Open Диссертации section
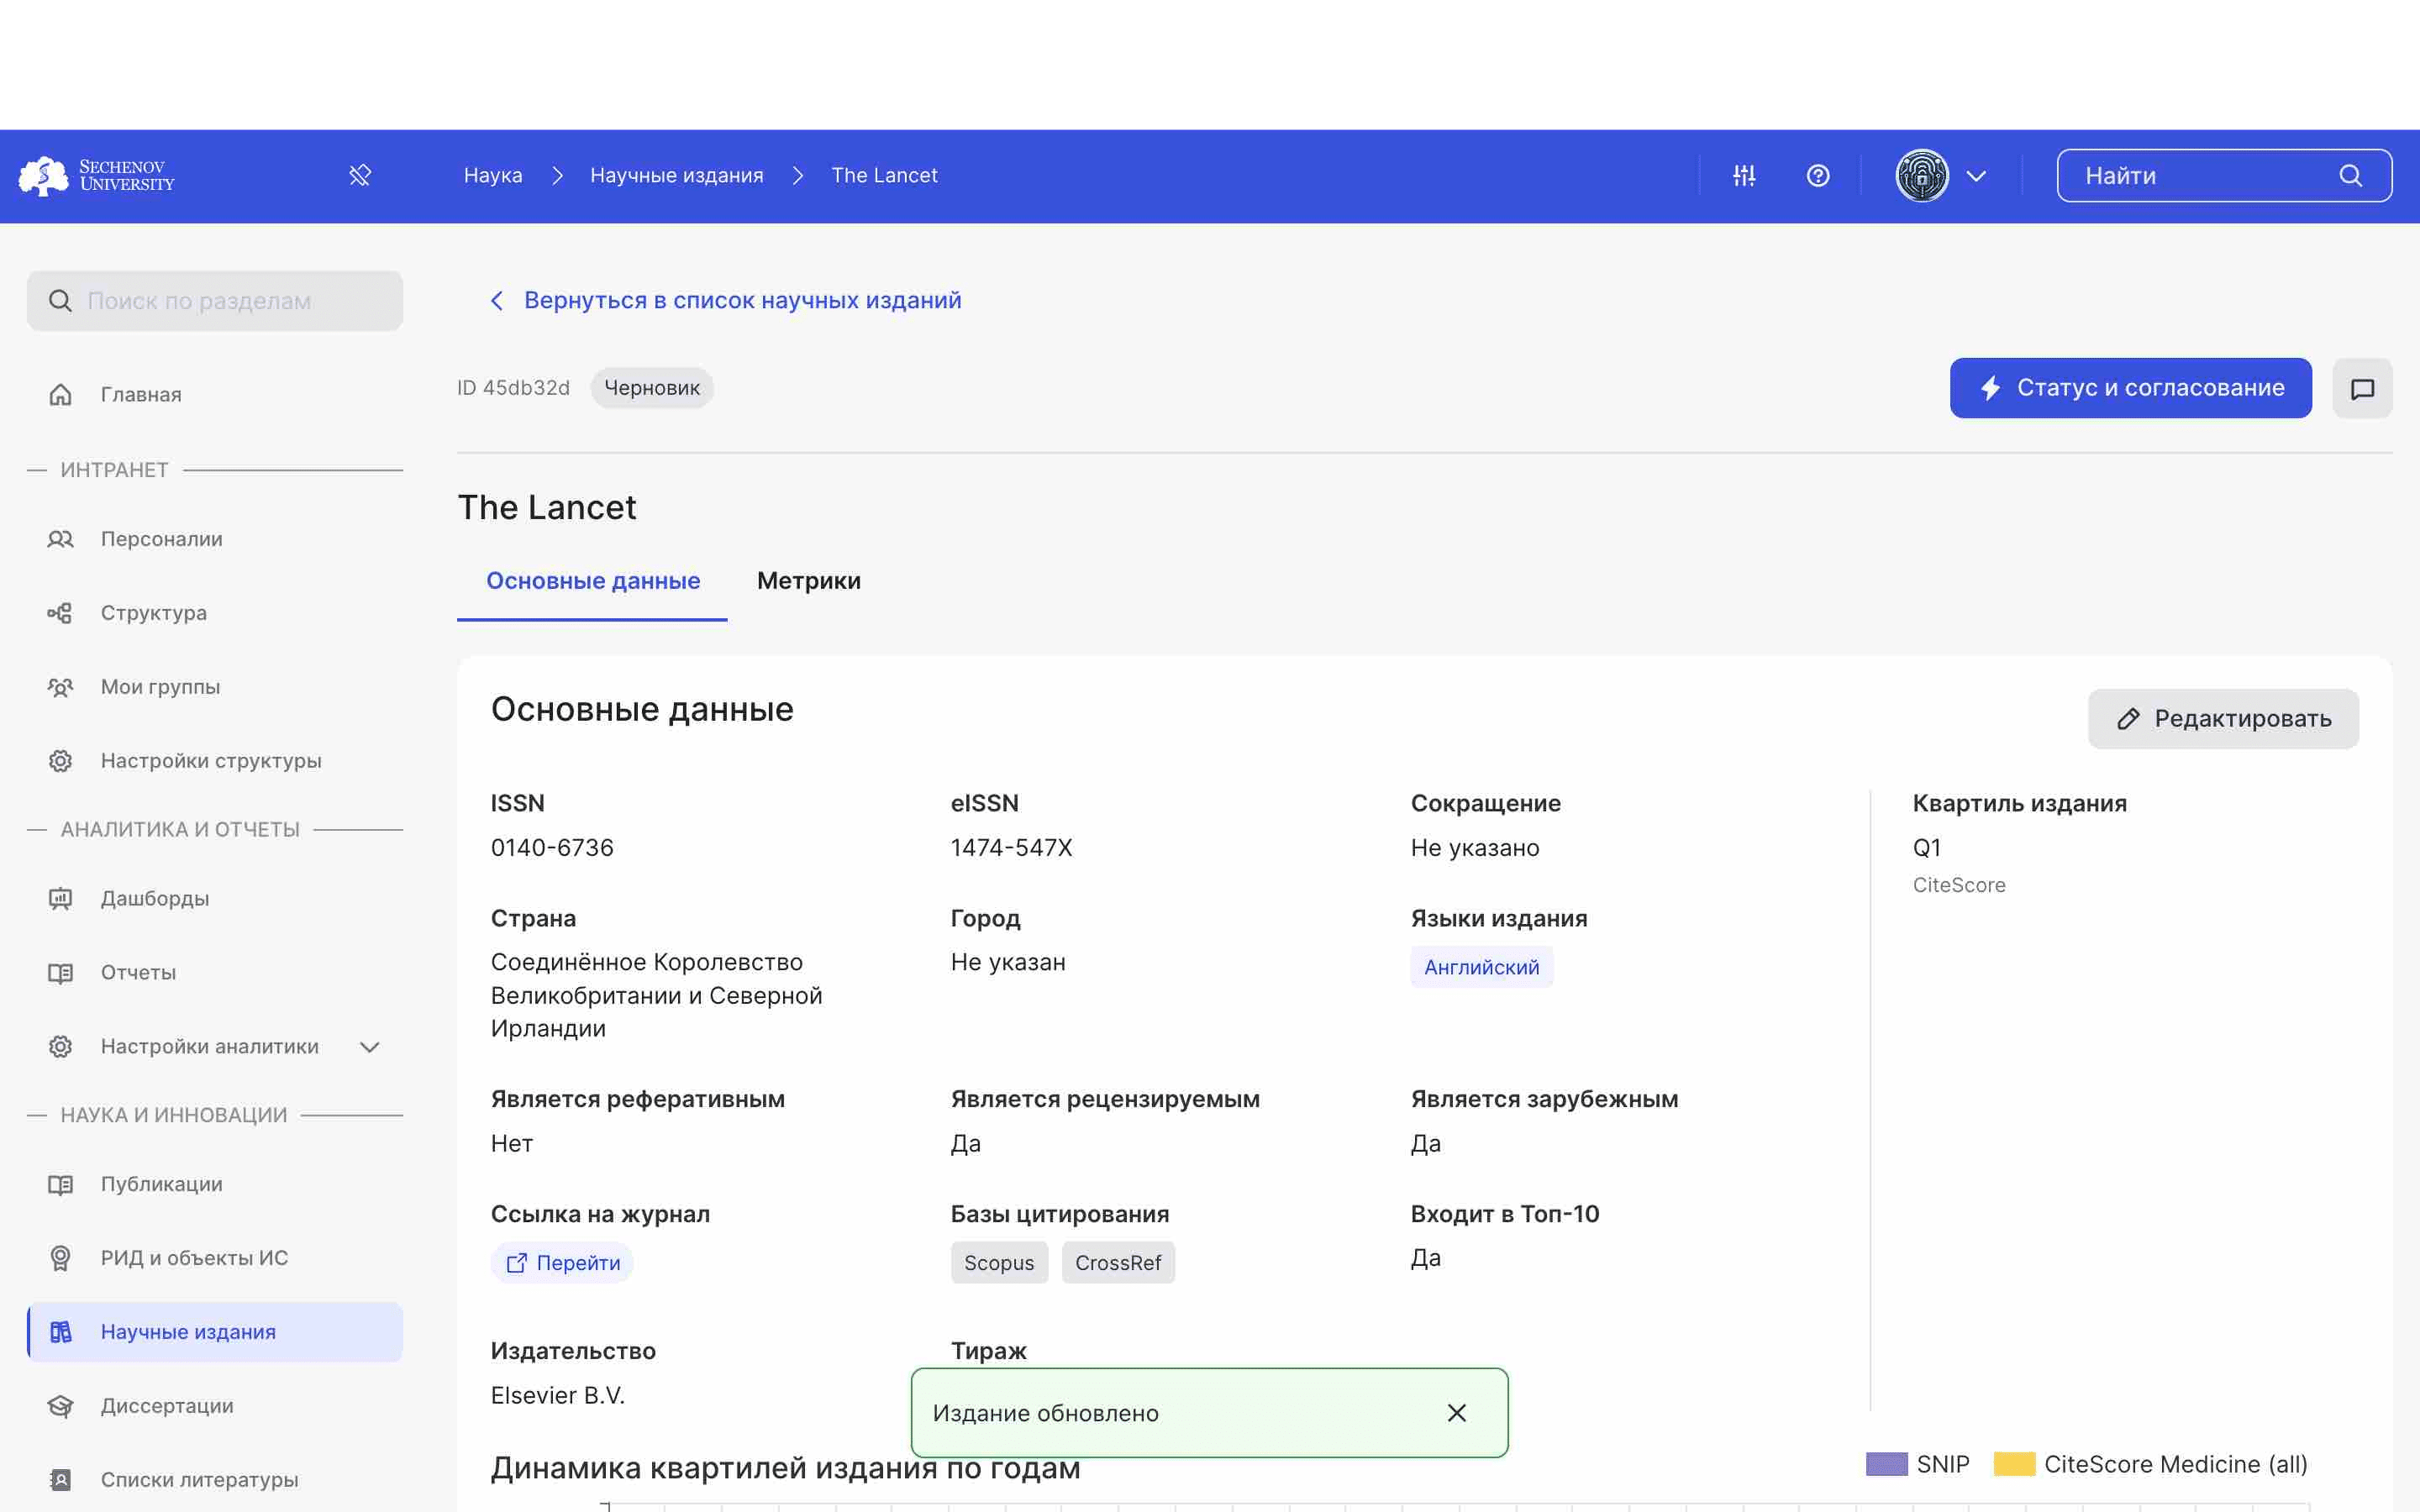The image size is (2420, 1512). (x=215, y=1406)
